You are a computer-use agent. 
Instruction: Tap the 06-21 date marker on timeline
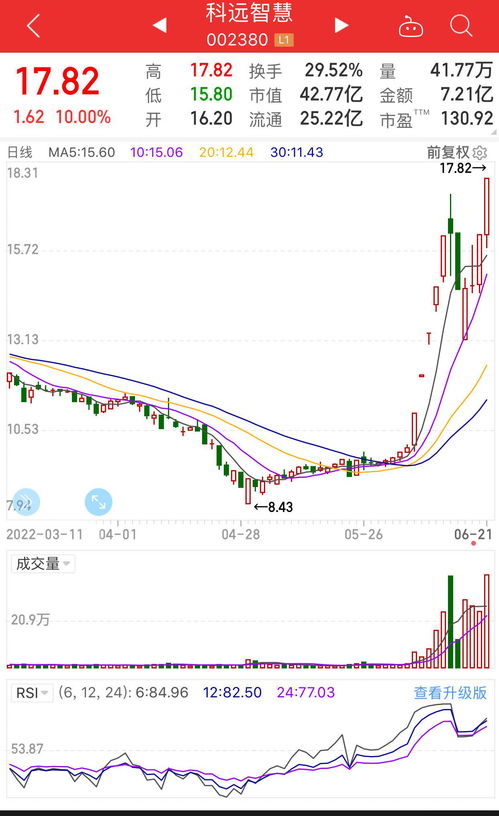click(472, 534)
